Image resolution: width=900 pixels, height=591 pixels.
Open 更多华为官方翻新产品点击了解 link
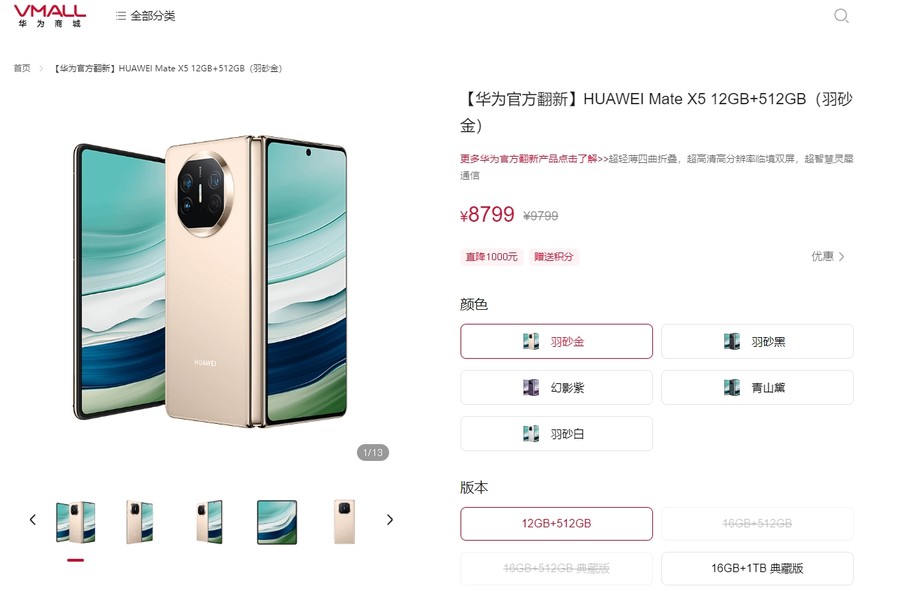pos(529,159)
